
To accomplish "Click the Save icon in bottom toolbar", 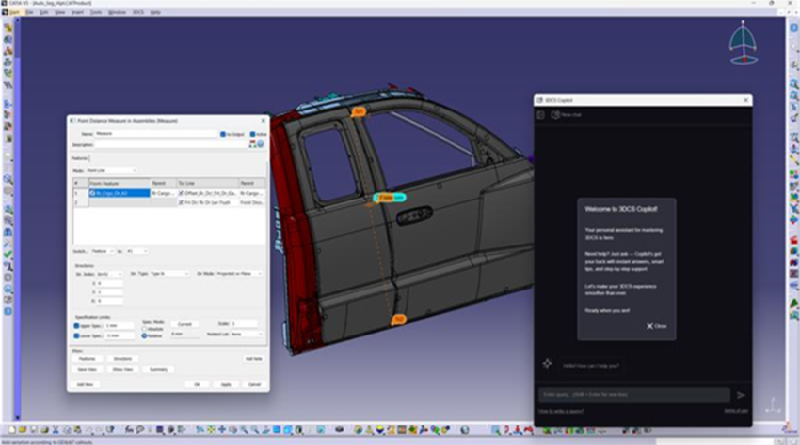I will (33, 430).
